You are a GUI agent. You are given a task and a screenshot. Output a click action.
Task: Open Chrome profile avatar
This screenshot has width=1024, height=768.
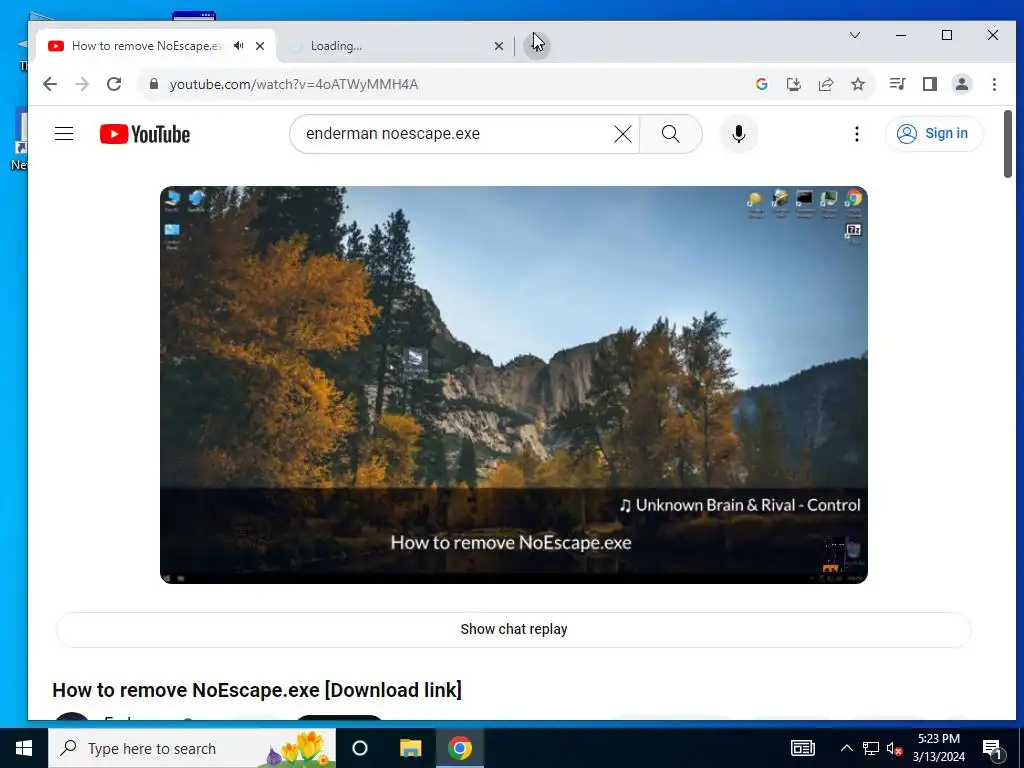click(x=961, y=84)
